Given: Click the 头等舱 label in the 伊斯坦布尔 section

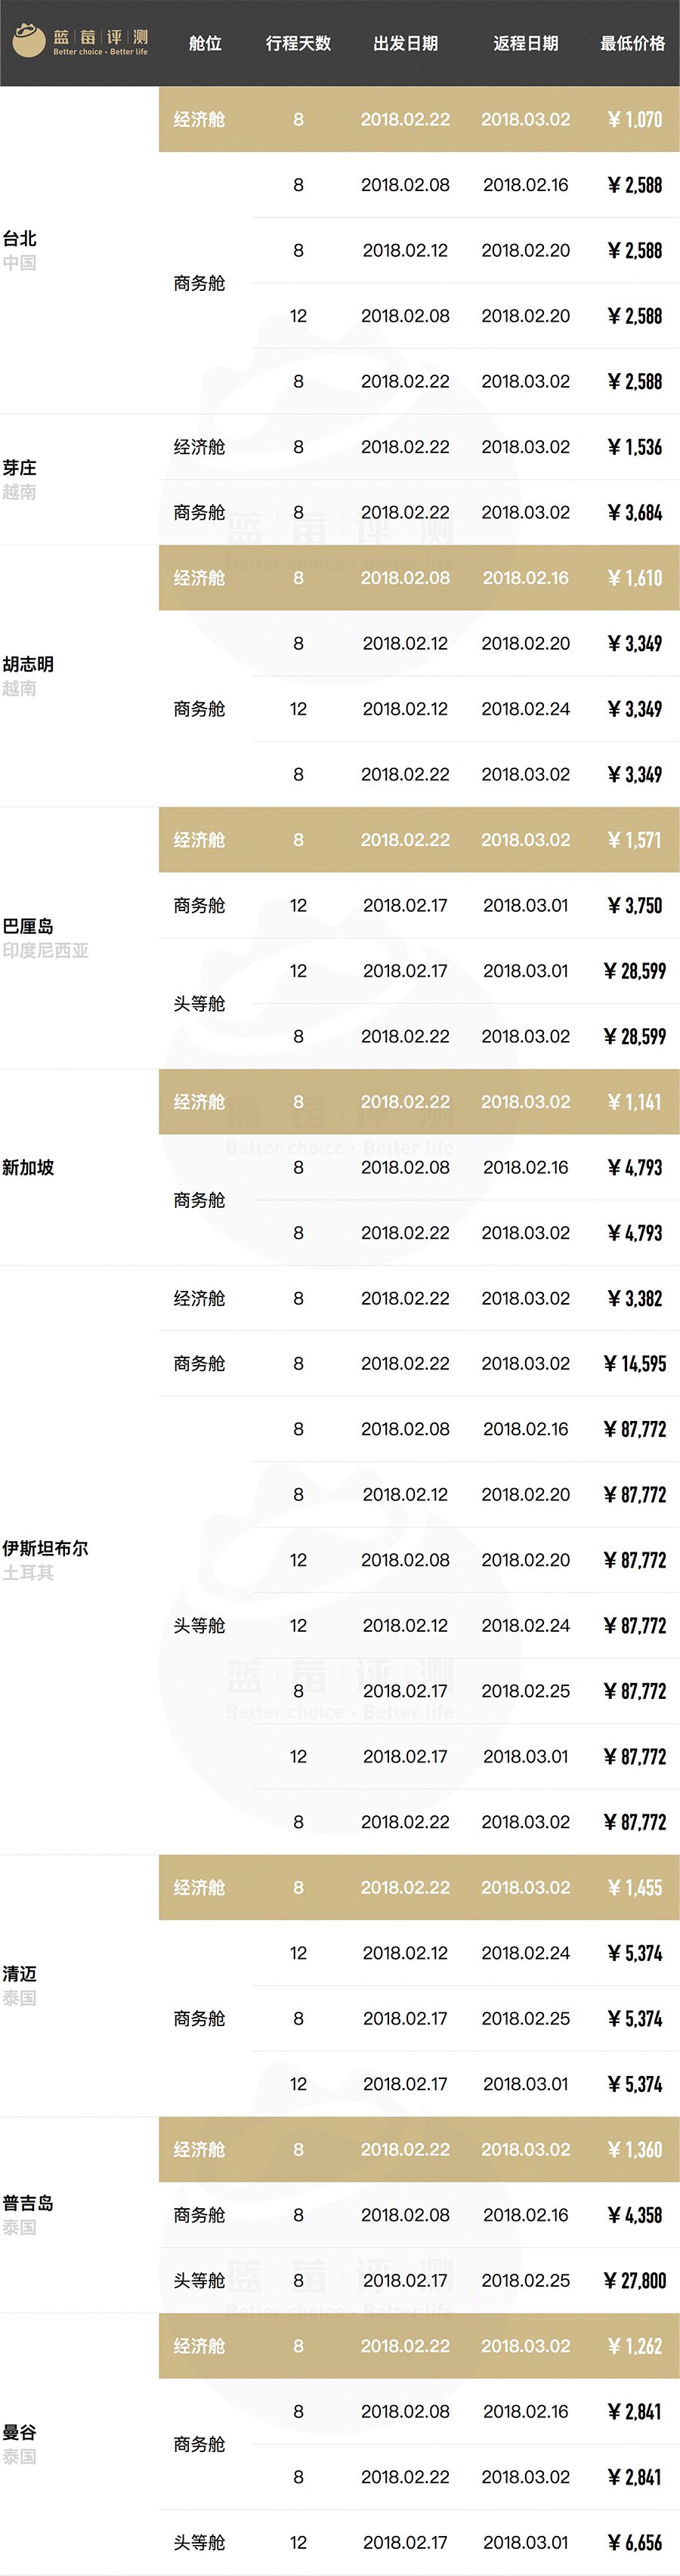Looking at the screenshot, I should point(199,1625).
